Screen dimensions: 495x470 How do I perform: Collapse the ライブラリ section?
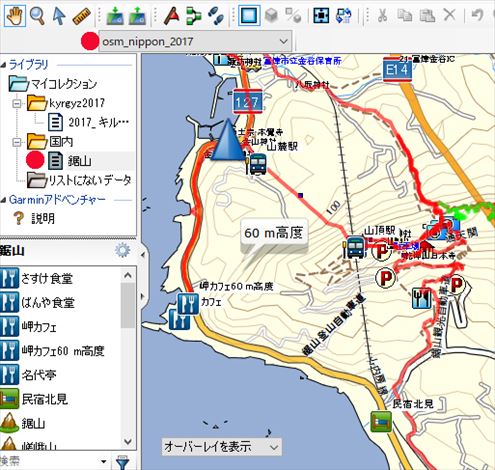pyautogui.click(x=3, y=65)
